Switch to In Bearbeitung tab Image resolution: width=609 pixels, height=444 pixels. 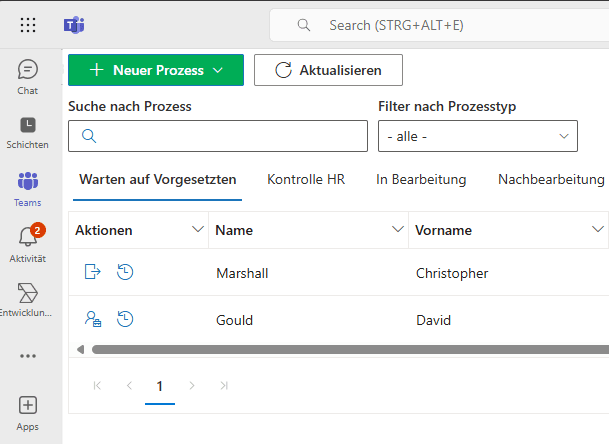(x=421, y=180)
